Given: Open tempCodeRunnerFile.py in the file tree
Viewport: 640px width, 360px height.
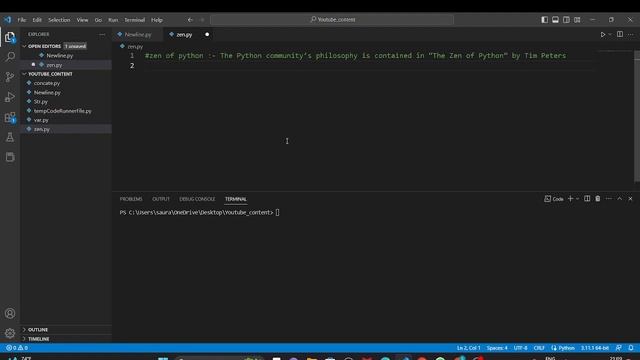Looking at the screenshot, I should click(62, 111).
